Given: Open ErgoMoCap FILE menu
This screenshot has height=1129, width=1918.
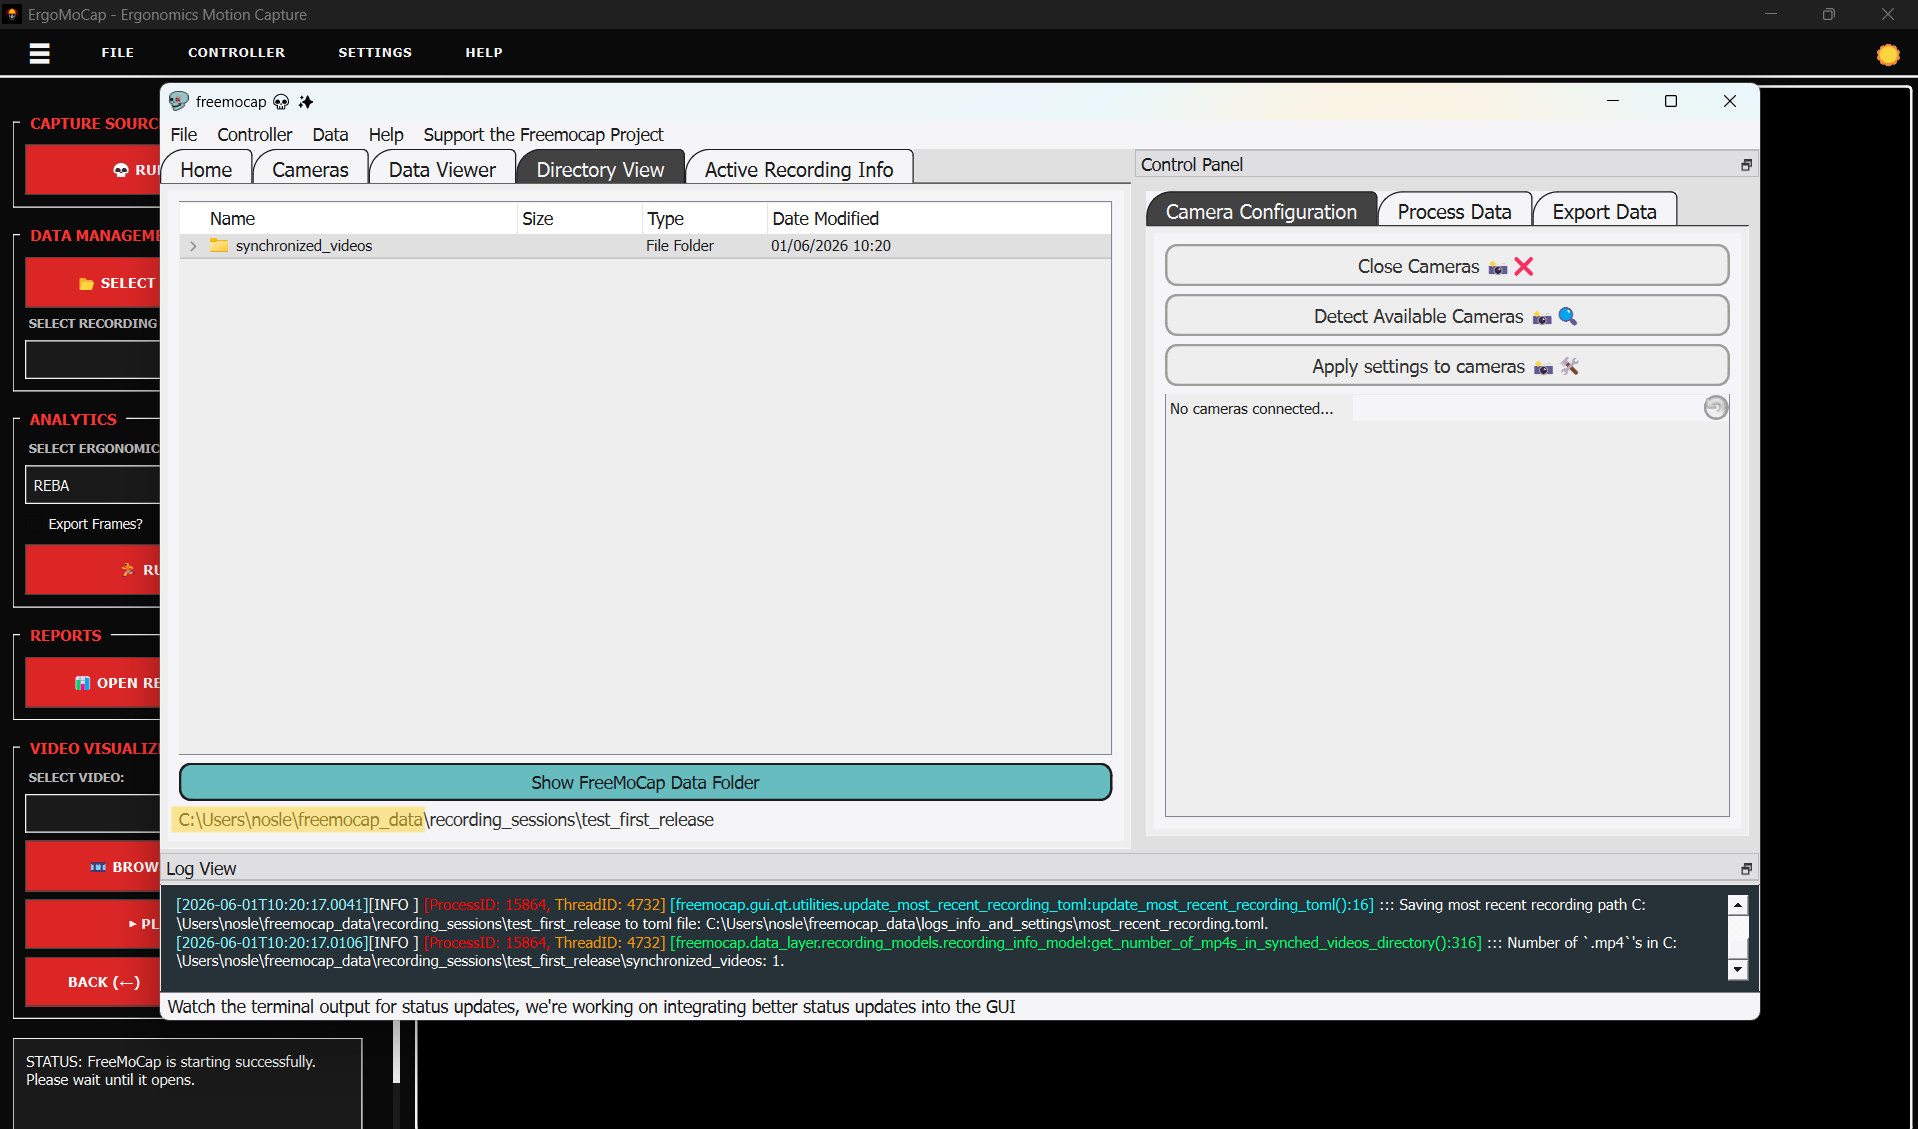Looking at the screenshot, I should 117,53.
